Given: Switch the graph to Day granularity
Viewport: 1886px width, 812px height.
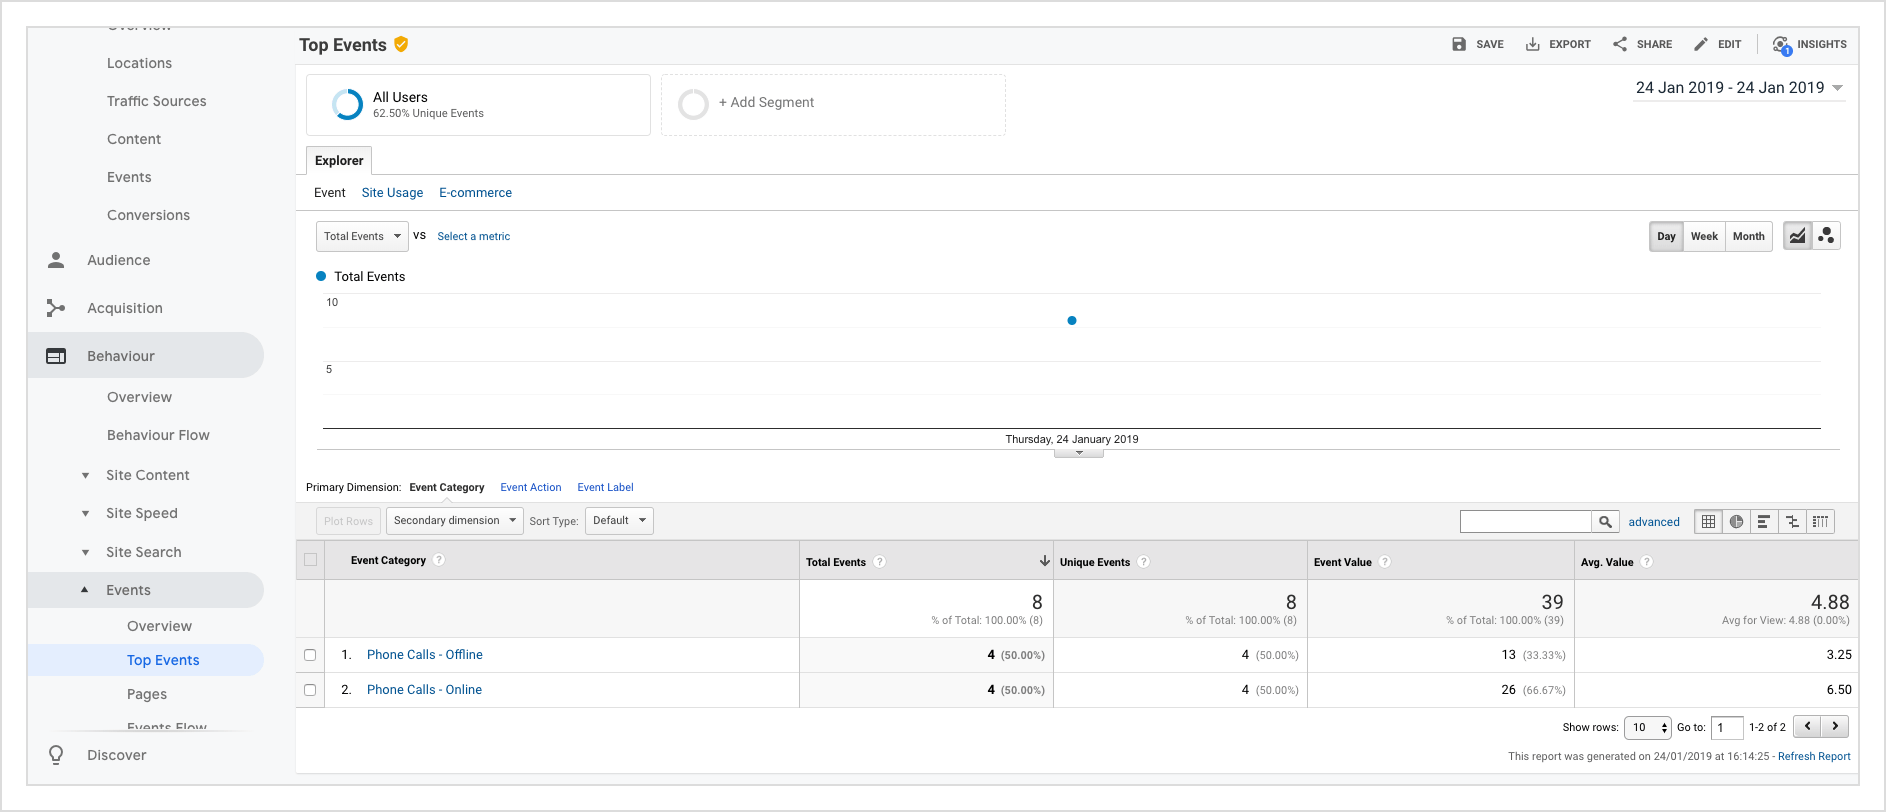Looking at the screenshot, I should point(1666,236).
